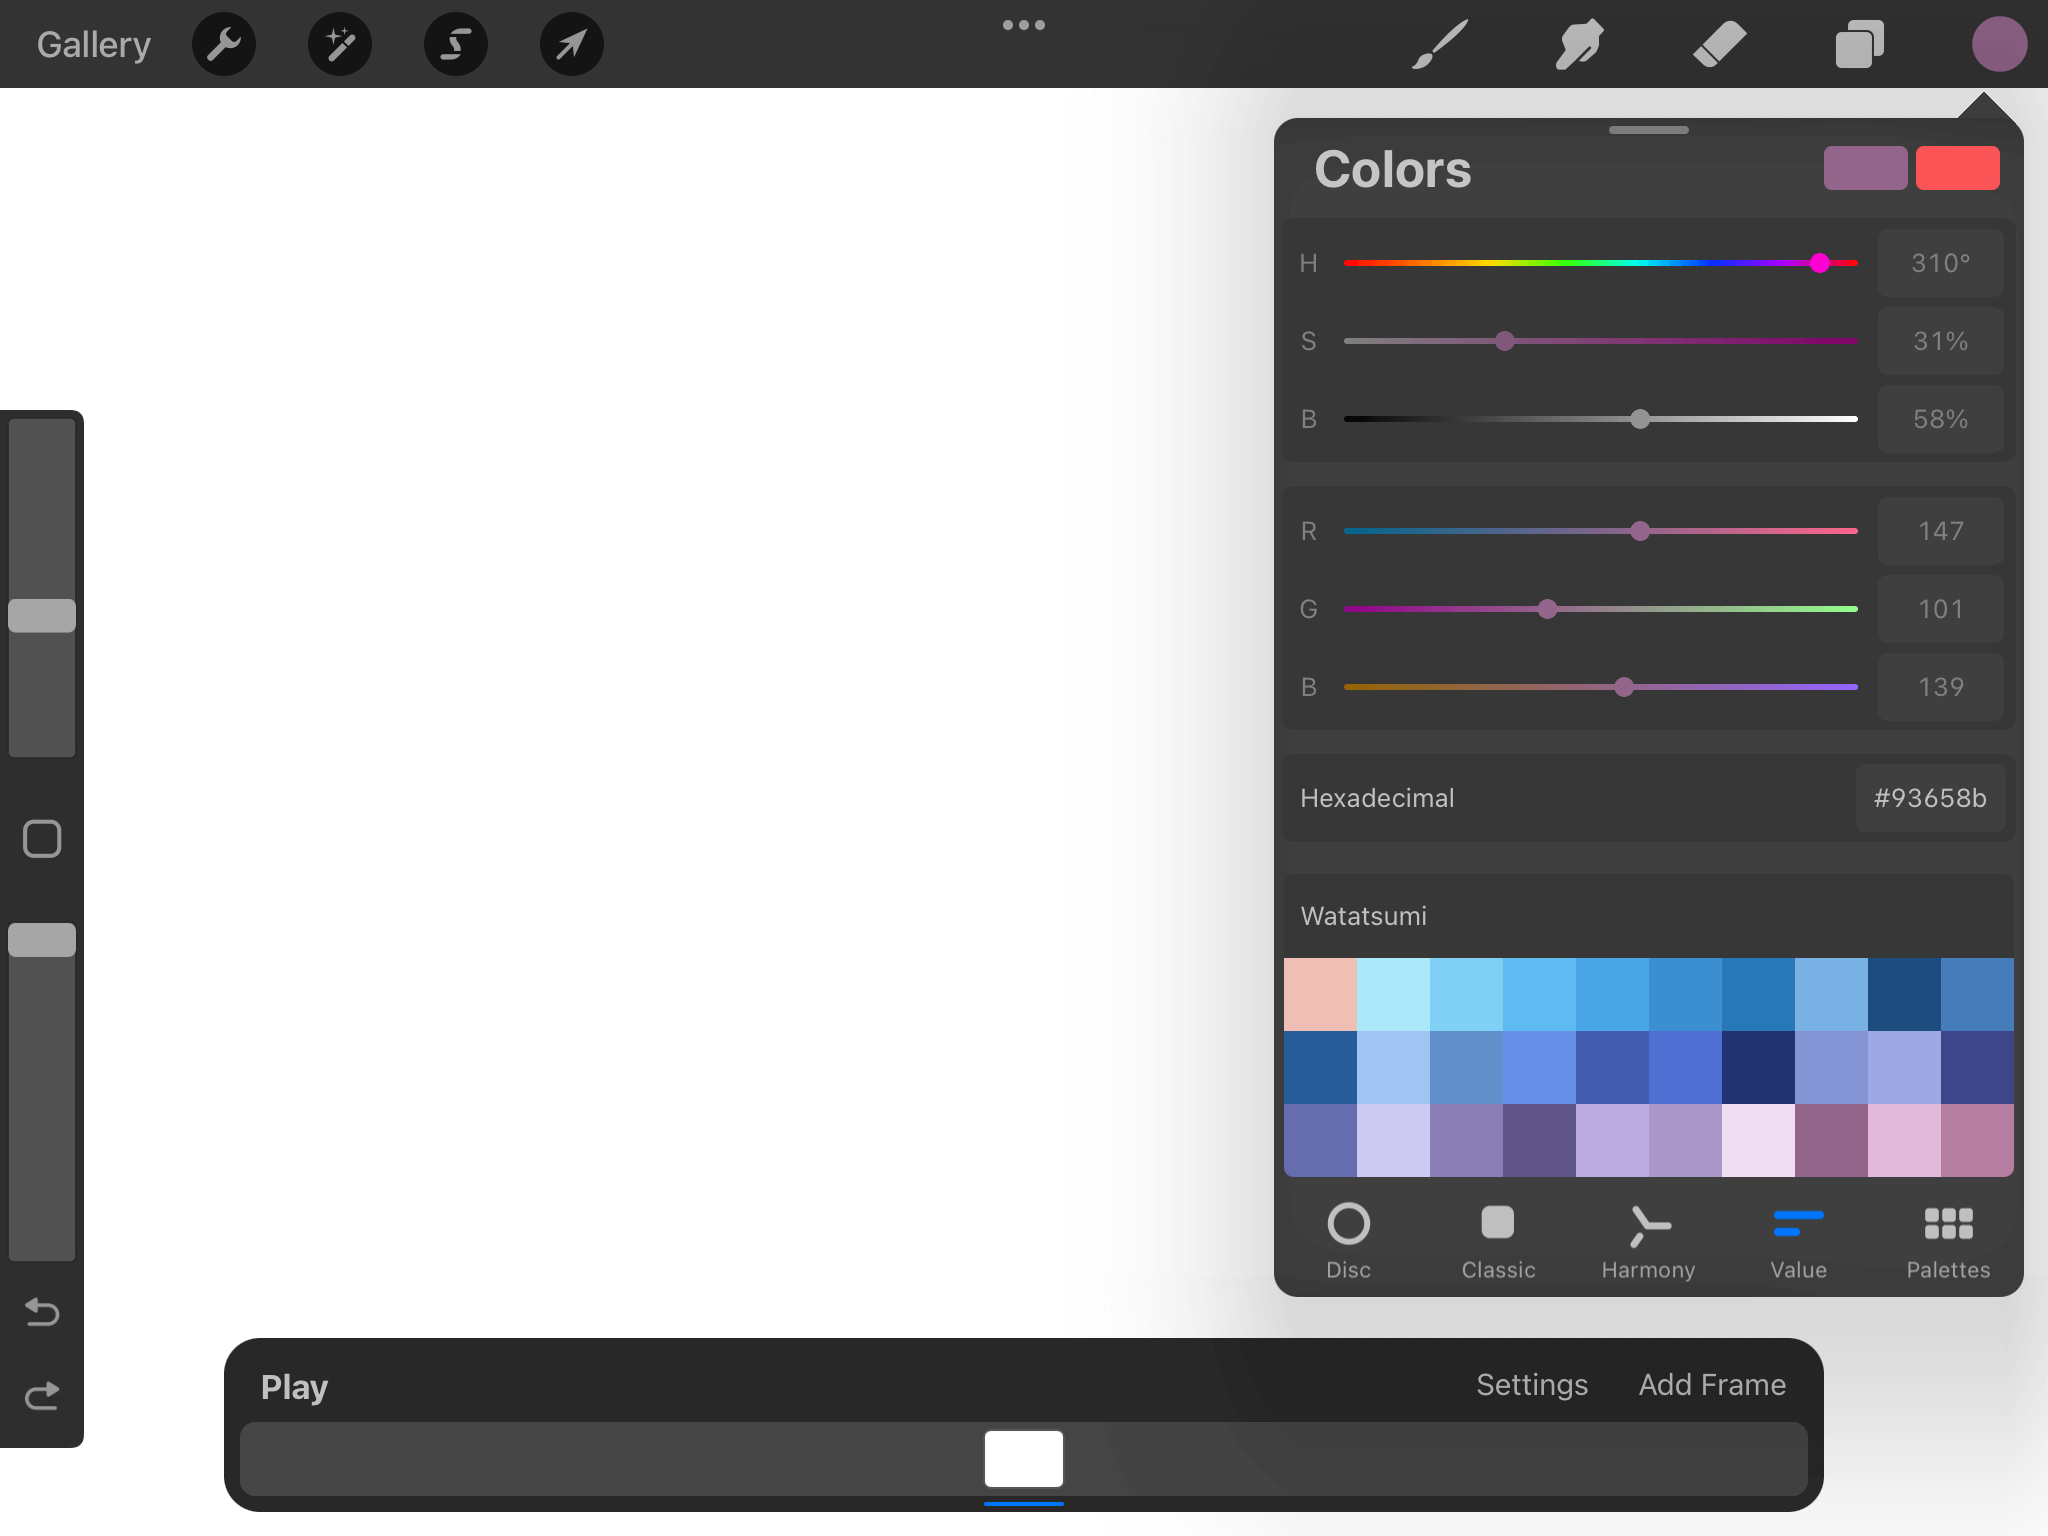
Task: Switch to the Harmony color mode
Action: [1647, 1237]
